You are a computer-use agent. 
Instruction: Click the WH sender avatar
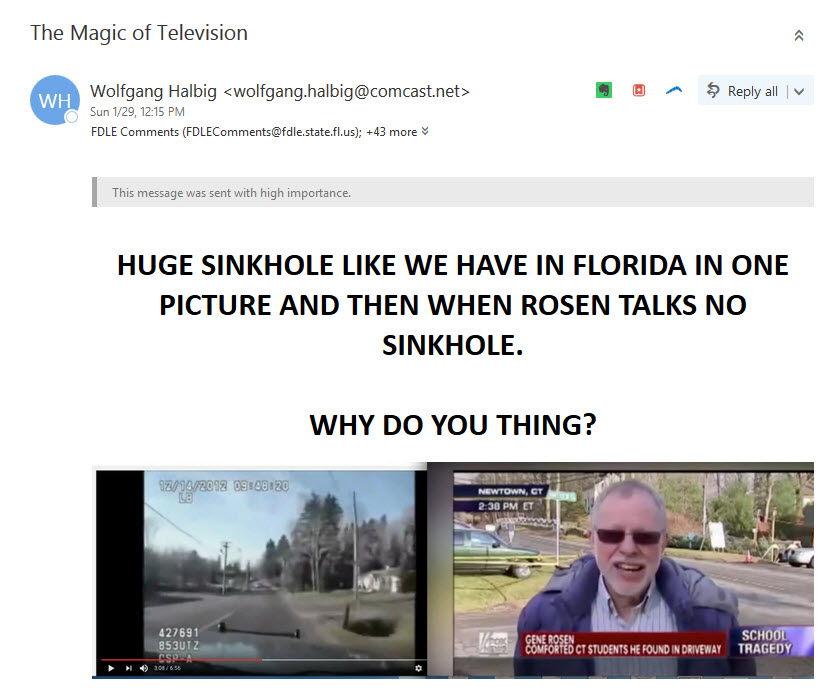pos(54,100)
